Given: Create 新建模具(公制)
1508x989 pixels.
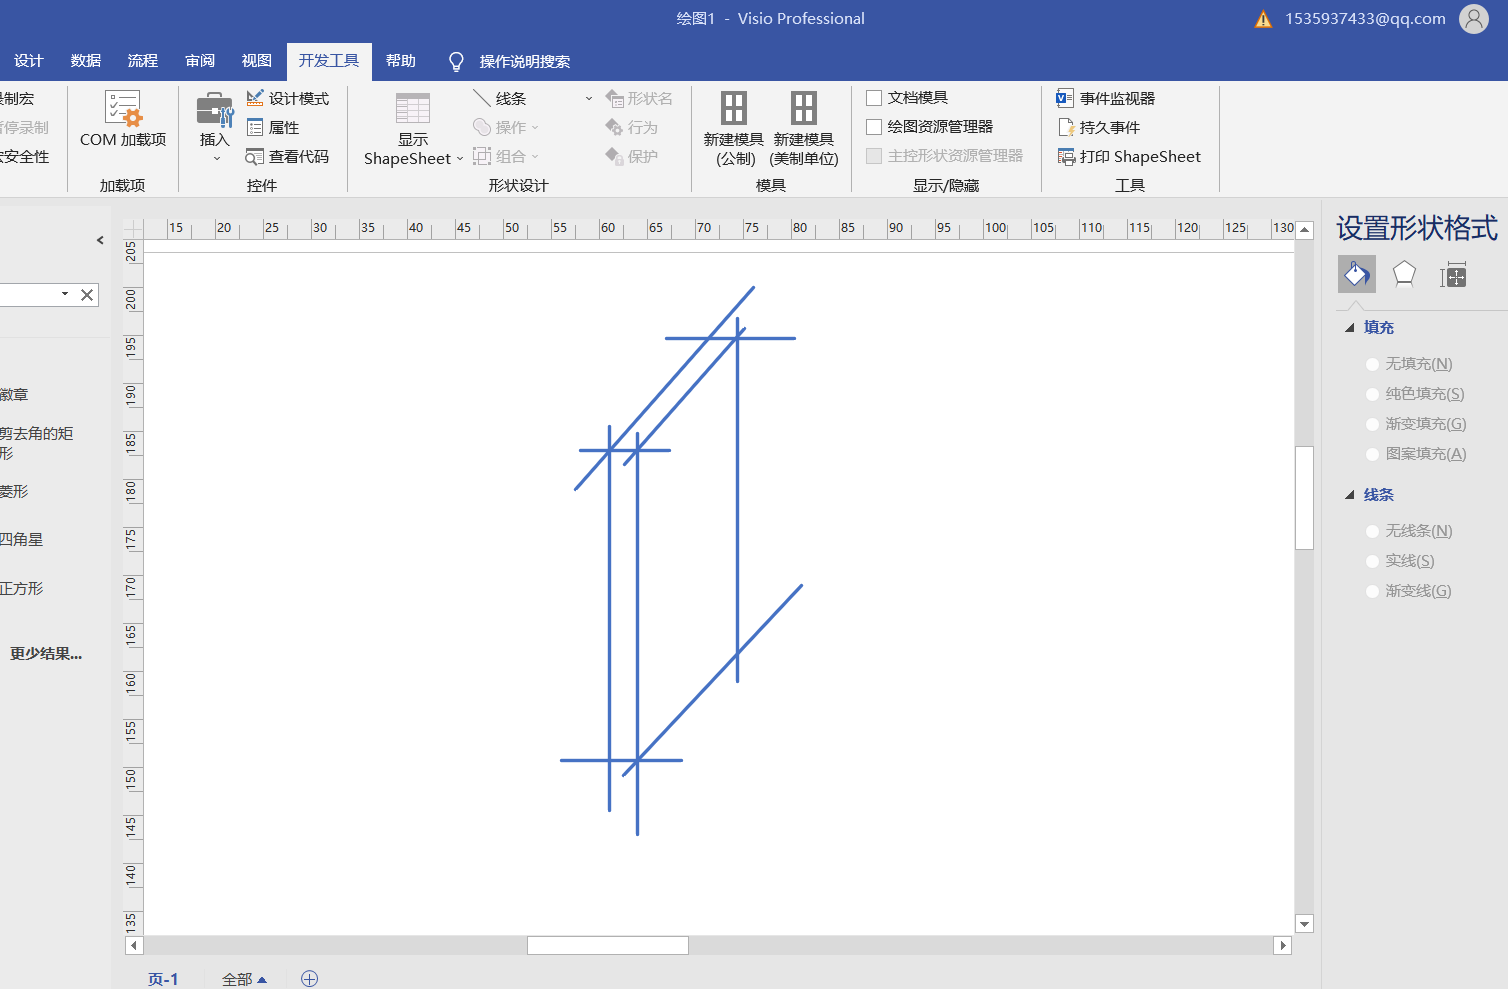Looking at the screenshot, I should 734,128.
